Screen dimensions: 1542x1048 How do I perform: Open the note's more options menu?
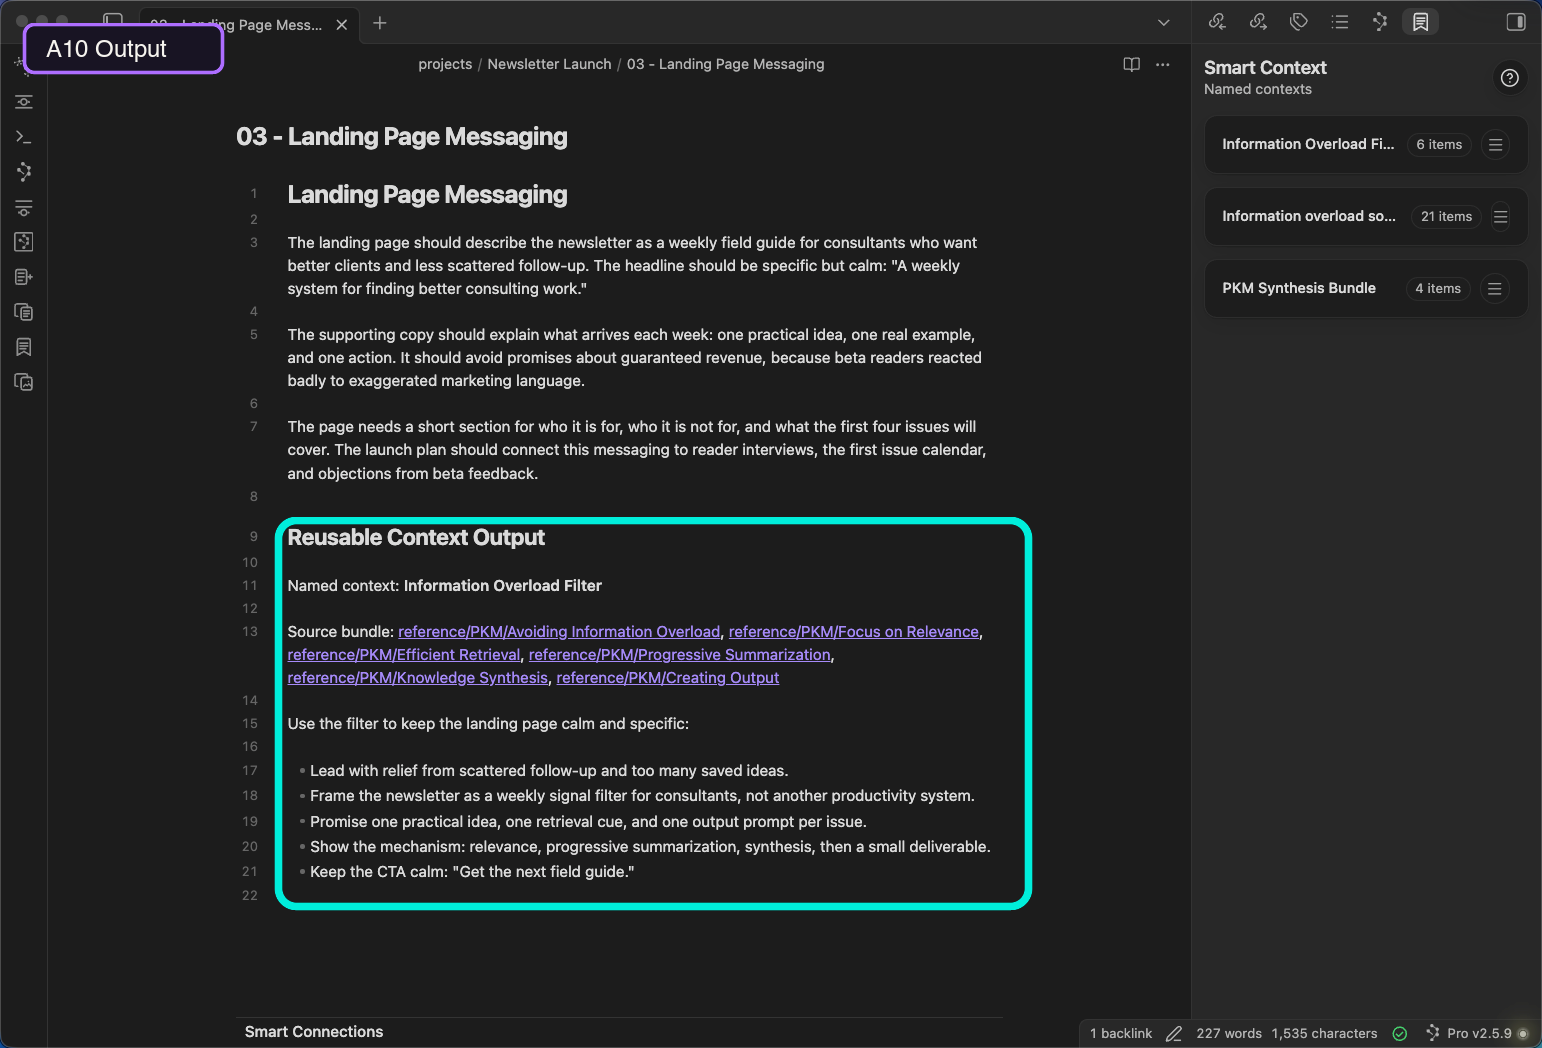tap(1162, 64)
